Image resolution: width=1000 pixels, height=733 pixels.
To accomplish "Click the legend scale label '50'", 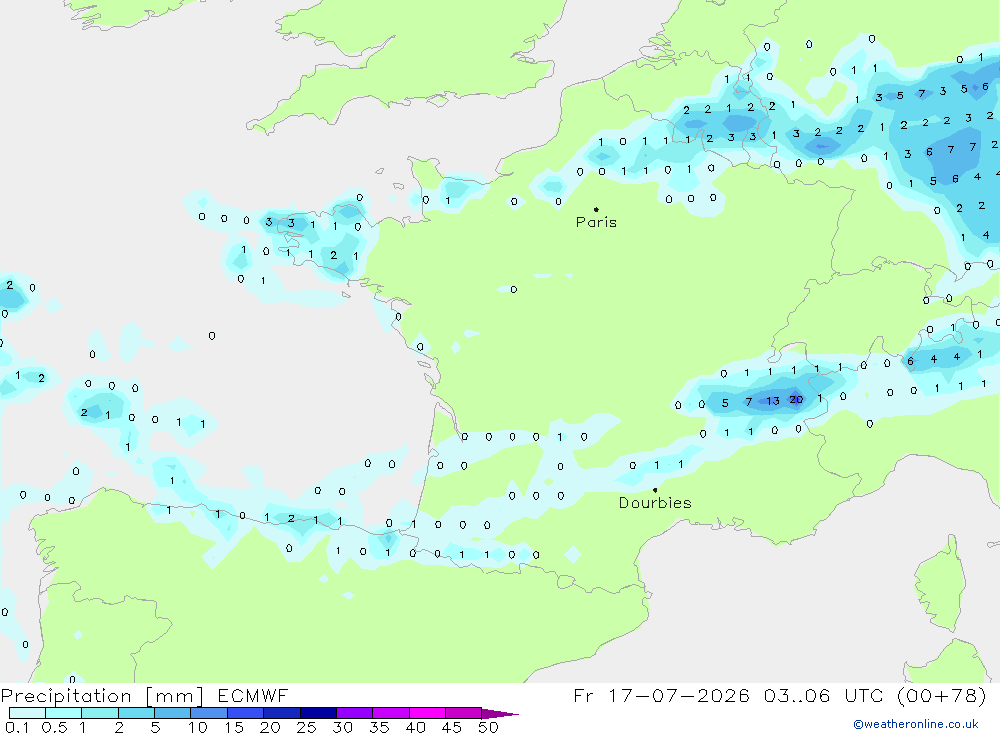I will [488, 727].
